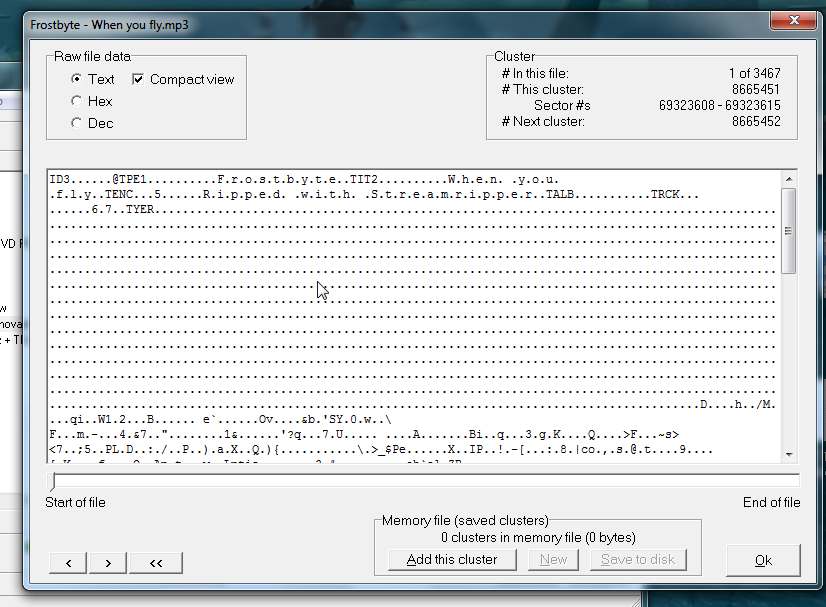Click the scroll down arrow of data view
The image size is (826, 607).
click(x=789, y=454)
